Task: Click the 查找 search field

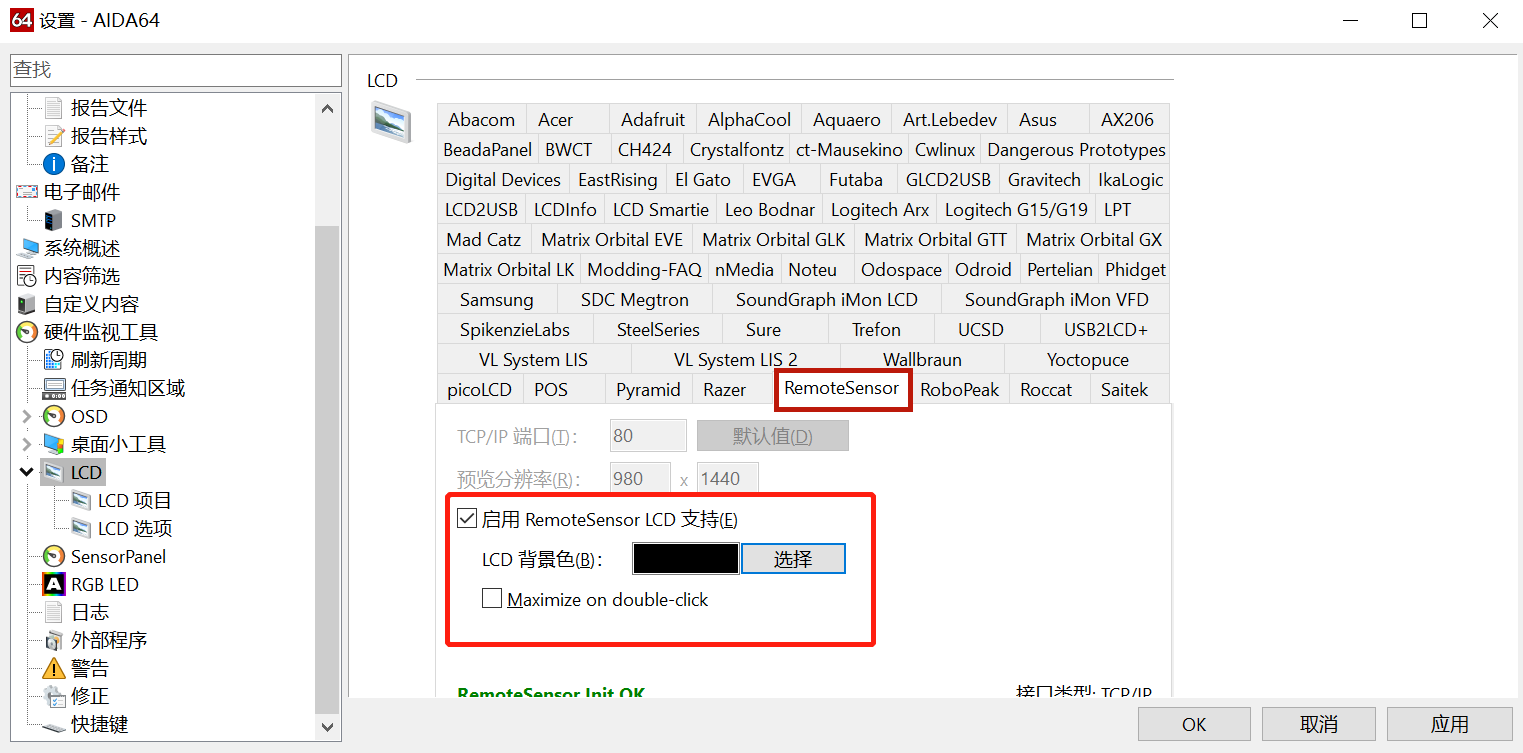Action: point(175,70)
